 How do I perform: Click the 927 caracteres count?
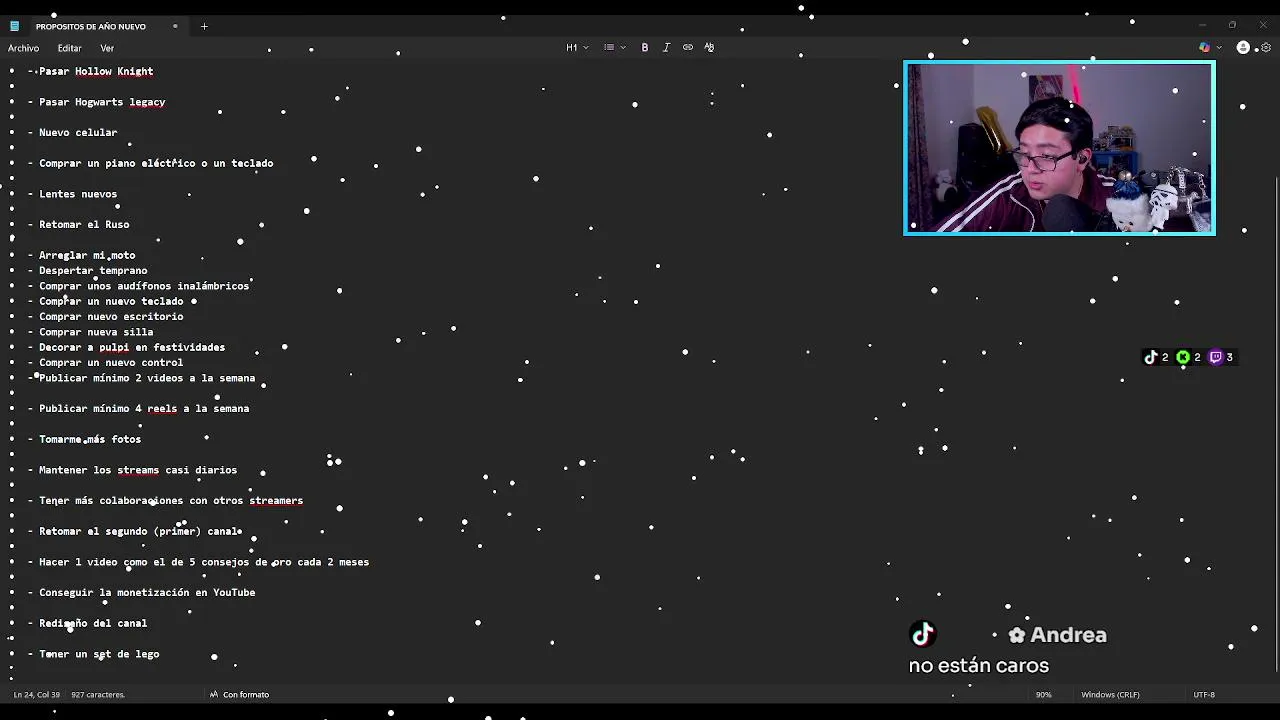click(98, 694)
